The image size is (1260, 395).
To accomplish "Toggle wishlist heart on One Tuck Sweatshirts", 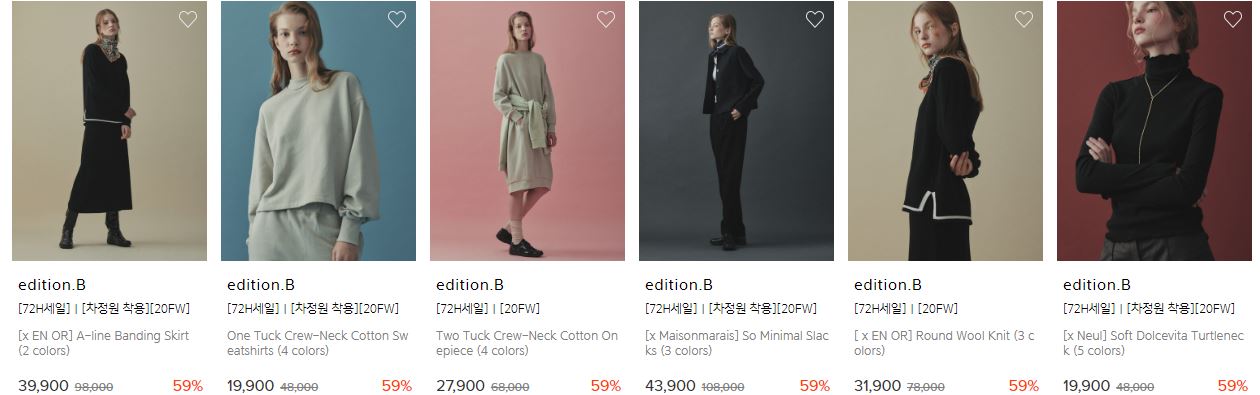I will click(397, 19).
